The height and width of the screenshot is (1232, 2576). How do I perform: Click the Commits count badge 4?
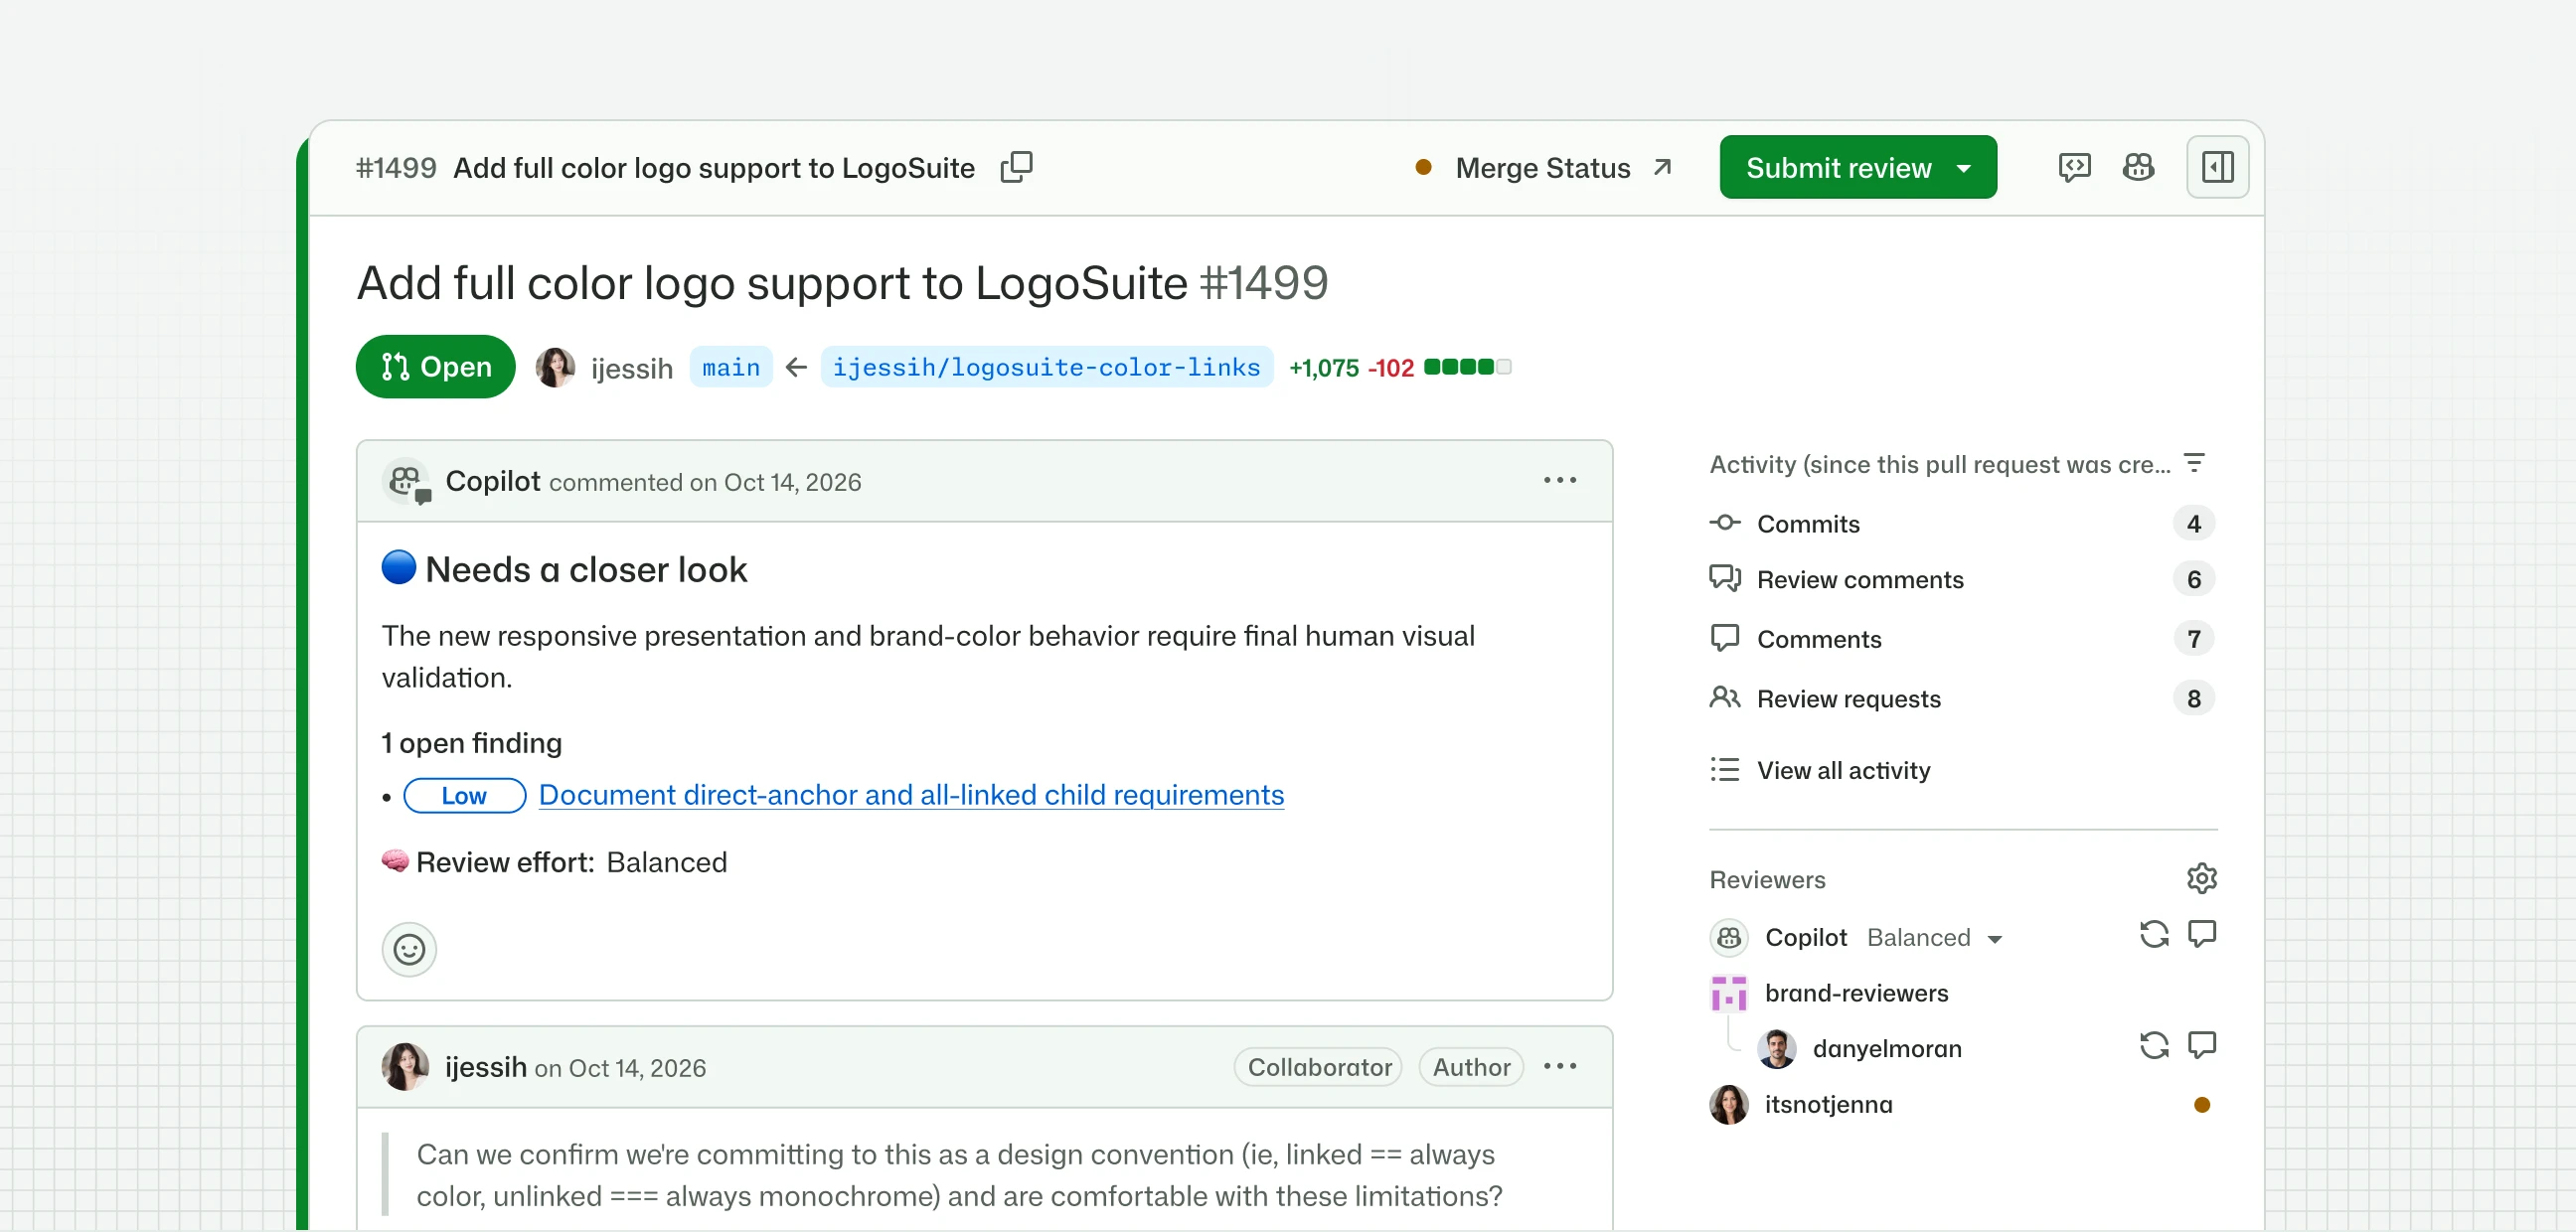click(x=2194, y=523)
